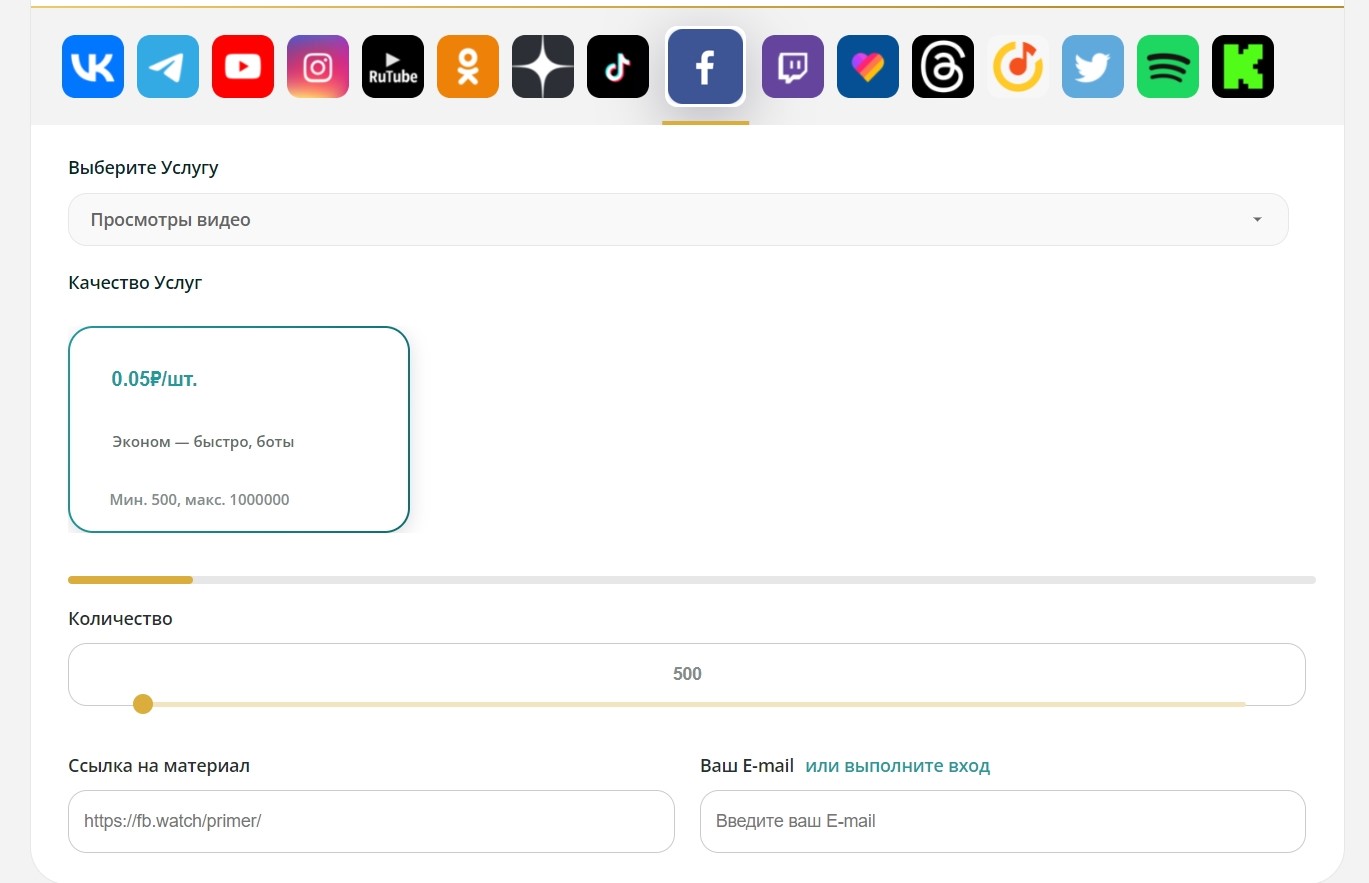Click the Выберите Услугу label
Screen dimensions: 1369x883
(143, 167)
